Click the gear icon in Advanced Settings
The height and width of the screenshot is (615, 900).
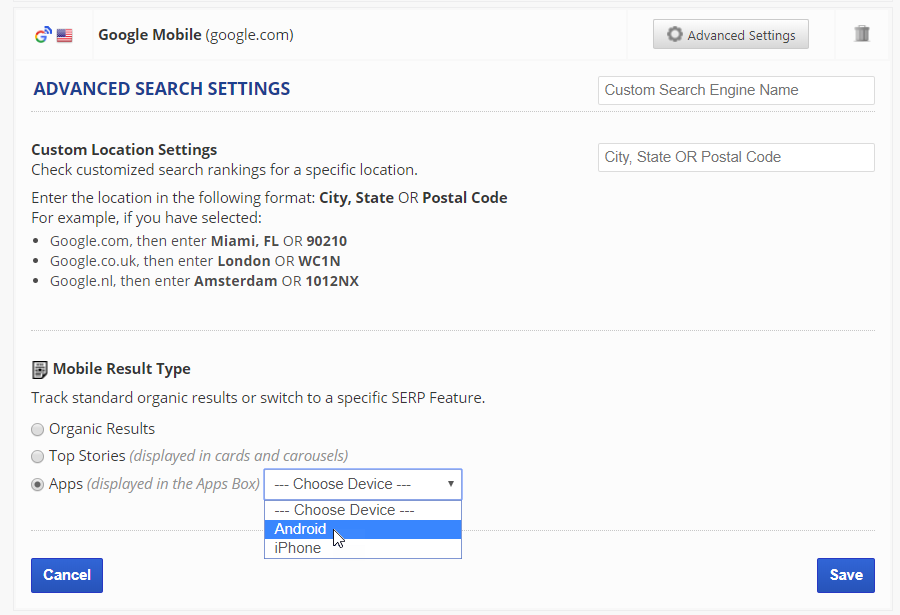(x=675, y=35)
